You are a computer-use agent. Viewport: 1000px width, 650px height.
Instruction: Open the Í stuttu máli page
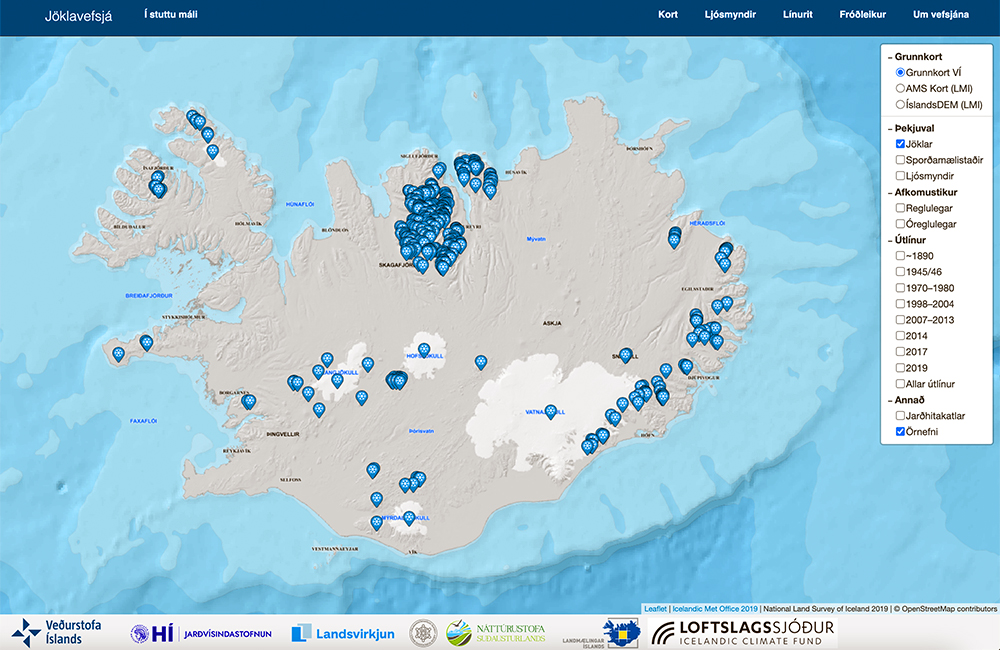(x=170, y=14)
